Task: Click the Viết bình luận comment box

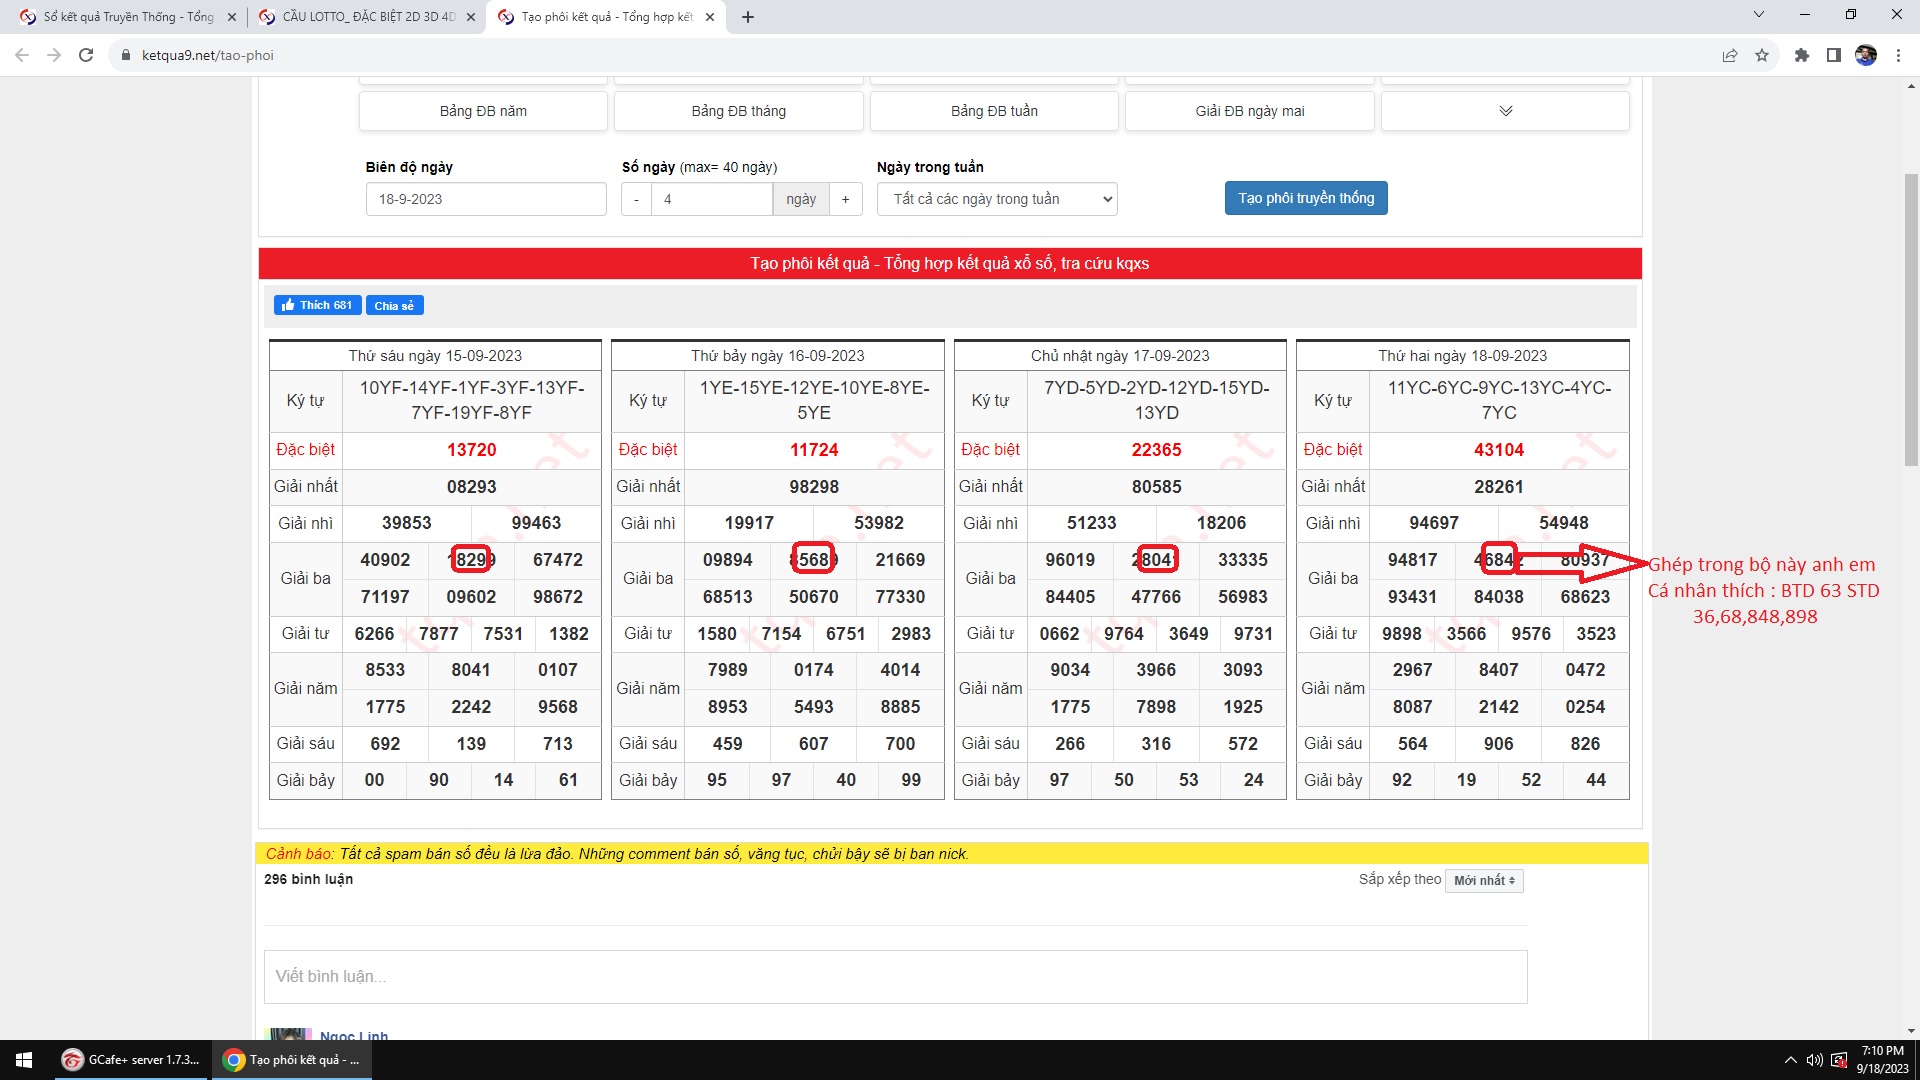Action: [x=895, y=977]
